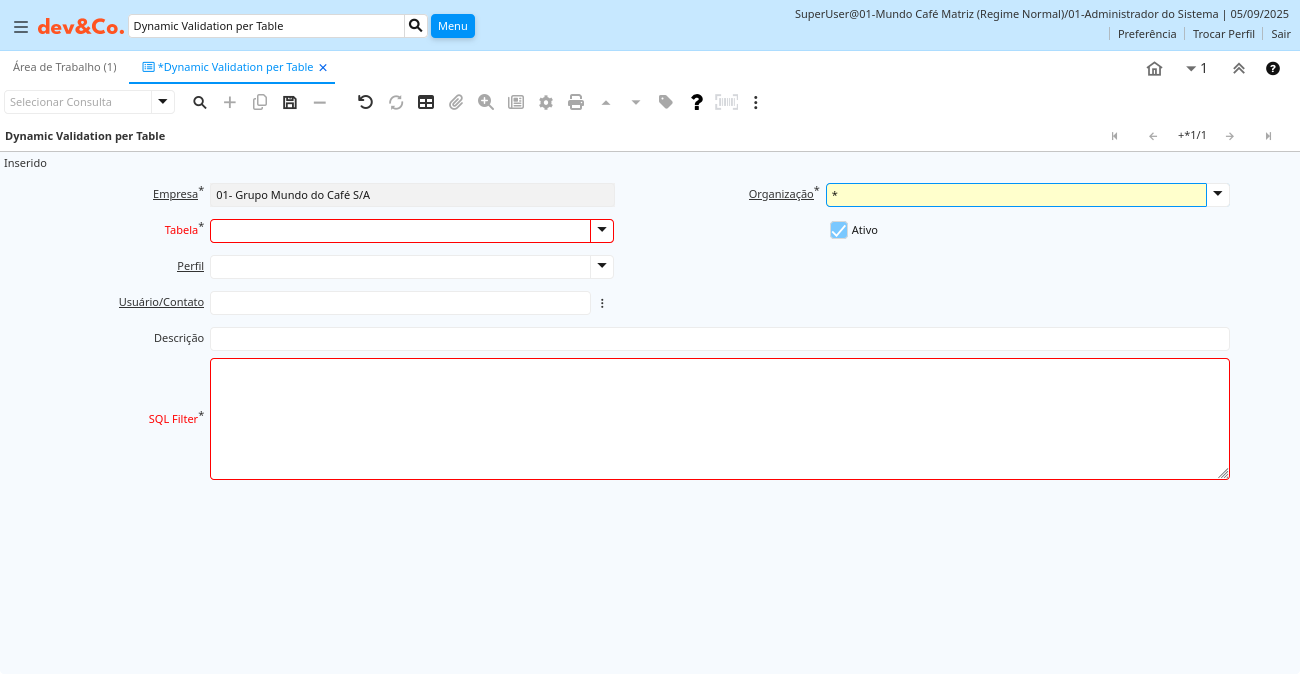Open the hamburger menu next to dev&Co. logo
Viewport: 1300px width, 674px height.
pos(21,27)
